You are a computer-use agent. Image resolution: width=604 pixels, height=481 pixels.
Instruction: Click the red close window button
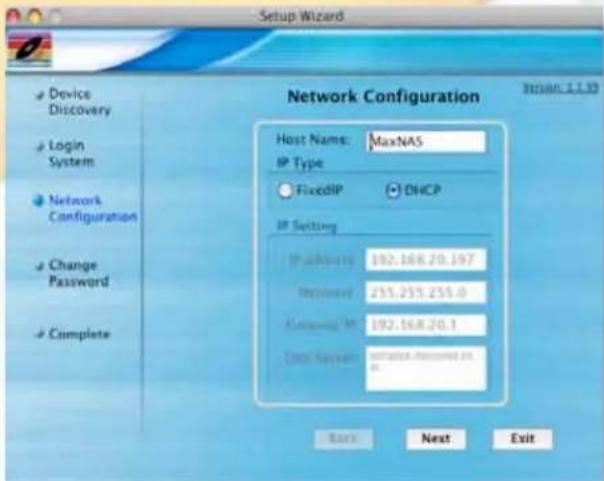click(x=13, y=17)
